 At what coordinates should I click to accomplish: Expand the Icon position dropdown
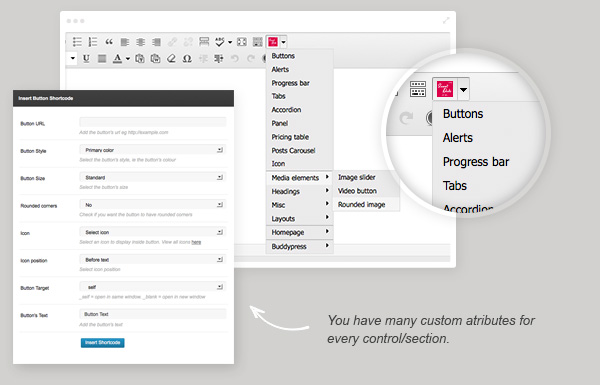[153, 259]
